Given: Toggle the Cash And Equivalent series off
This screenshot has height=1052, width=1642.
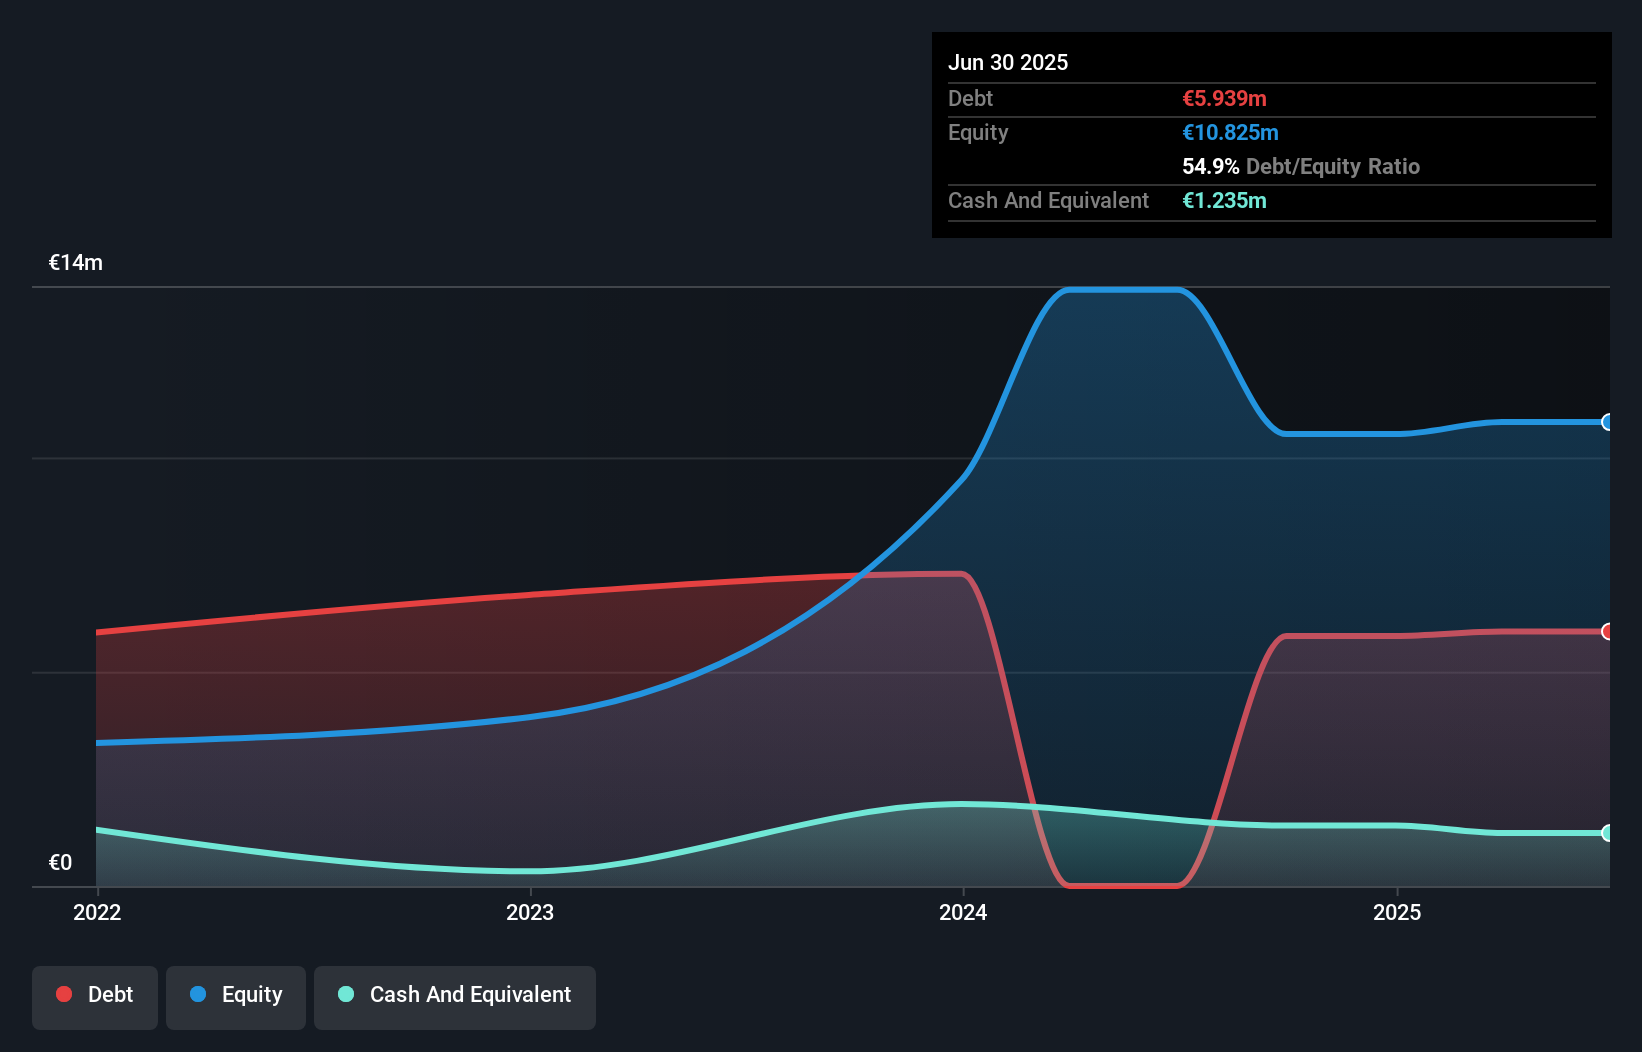Looking at the screenshot, I should [455, 995].
